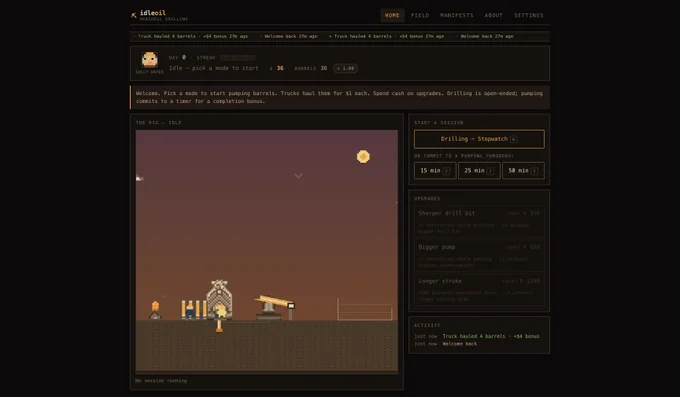Click the streak progress bar

(238, 57)
